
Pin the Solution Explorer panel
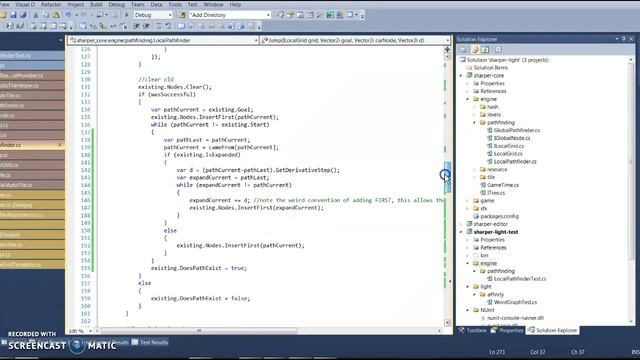tap(624, 39)
